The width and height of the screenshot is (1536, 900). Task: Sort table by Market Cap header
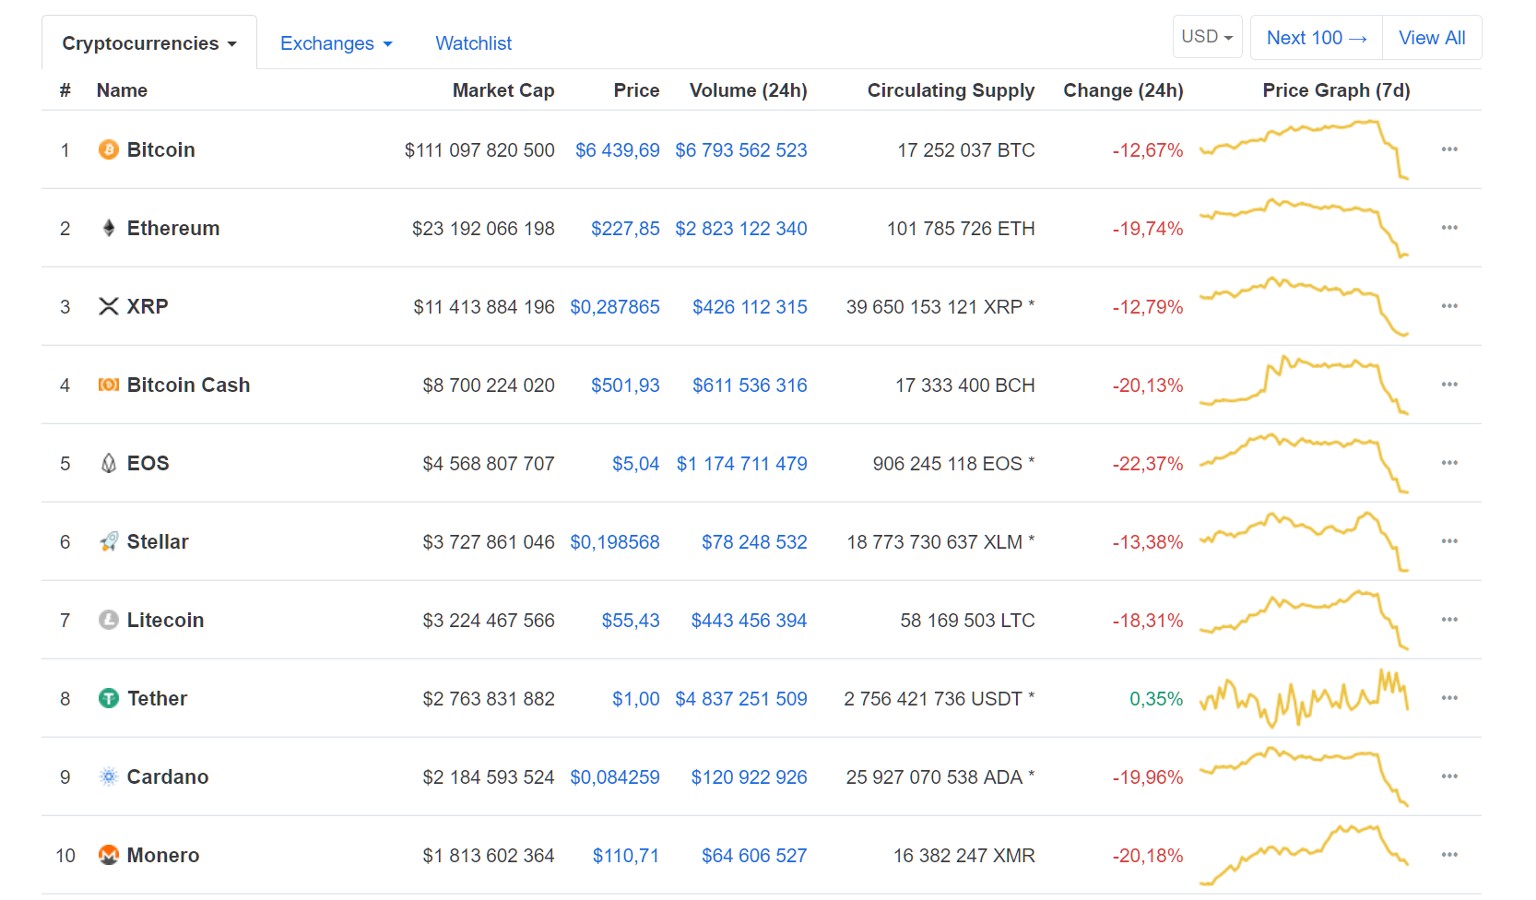point(503,90)
